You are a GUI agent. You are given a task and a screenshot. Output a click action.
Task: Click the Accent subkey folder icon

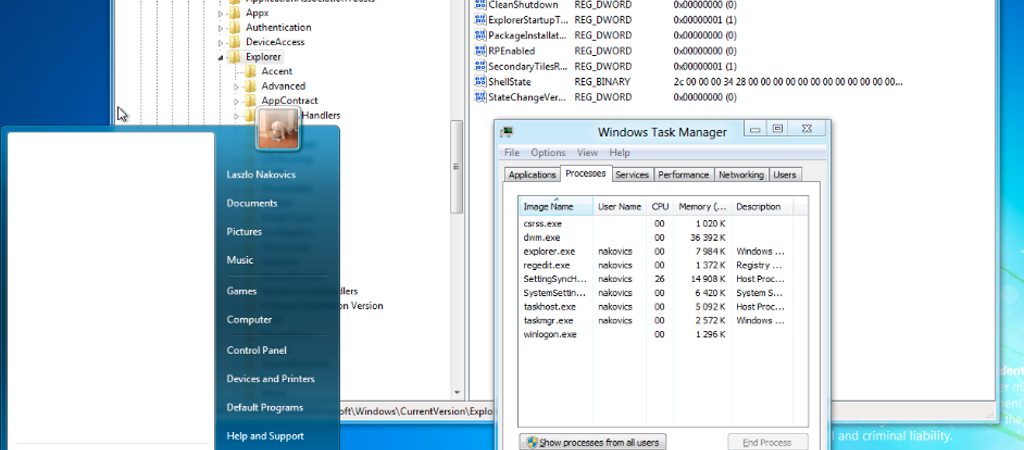pos(251,71)
